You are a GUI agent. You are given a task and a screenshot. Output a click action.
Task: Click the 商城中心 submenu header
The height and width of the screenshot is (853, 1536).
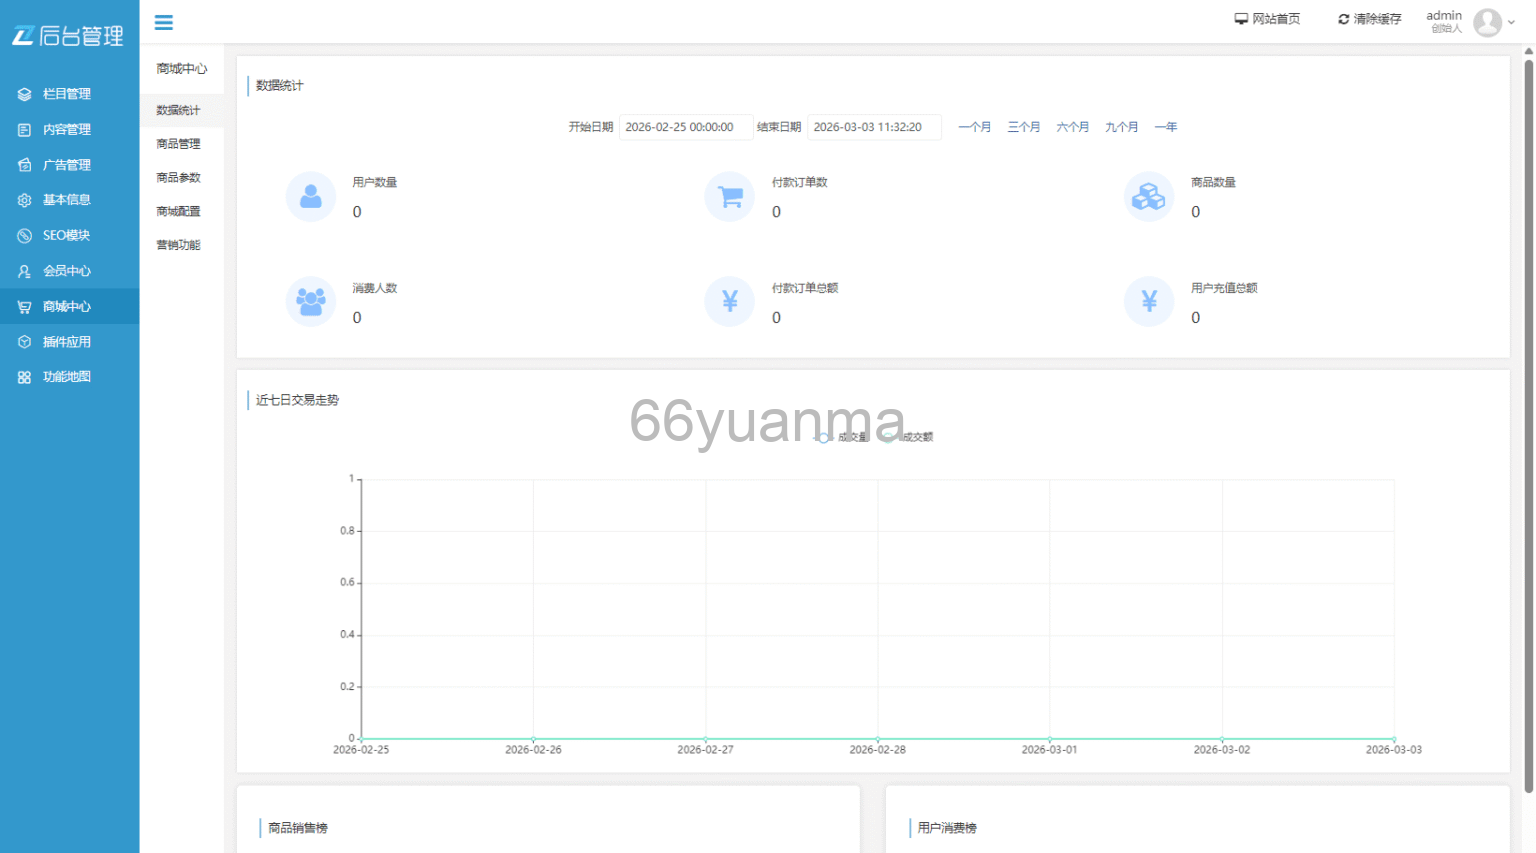tap(182, 69)
